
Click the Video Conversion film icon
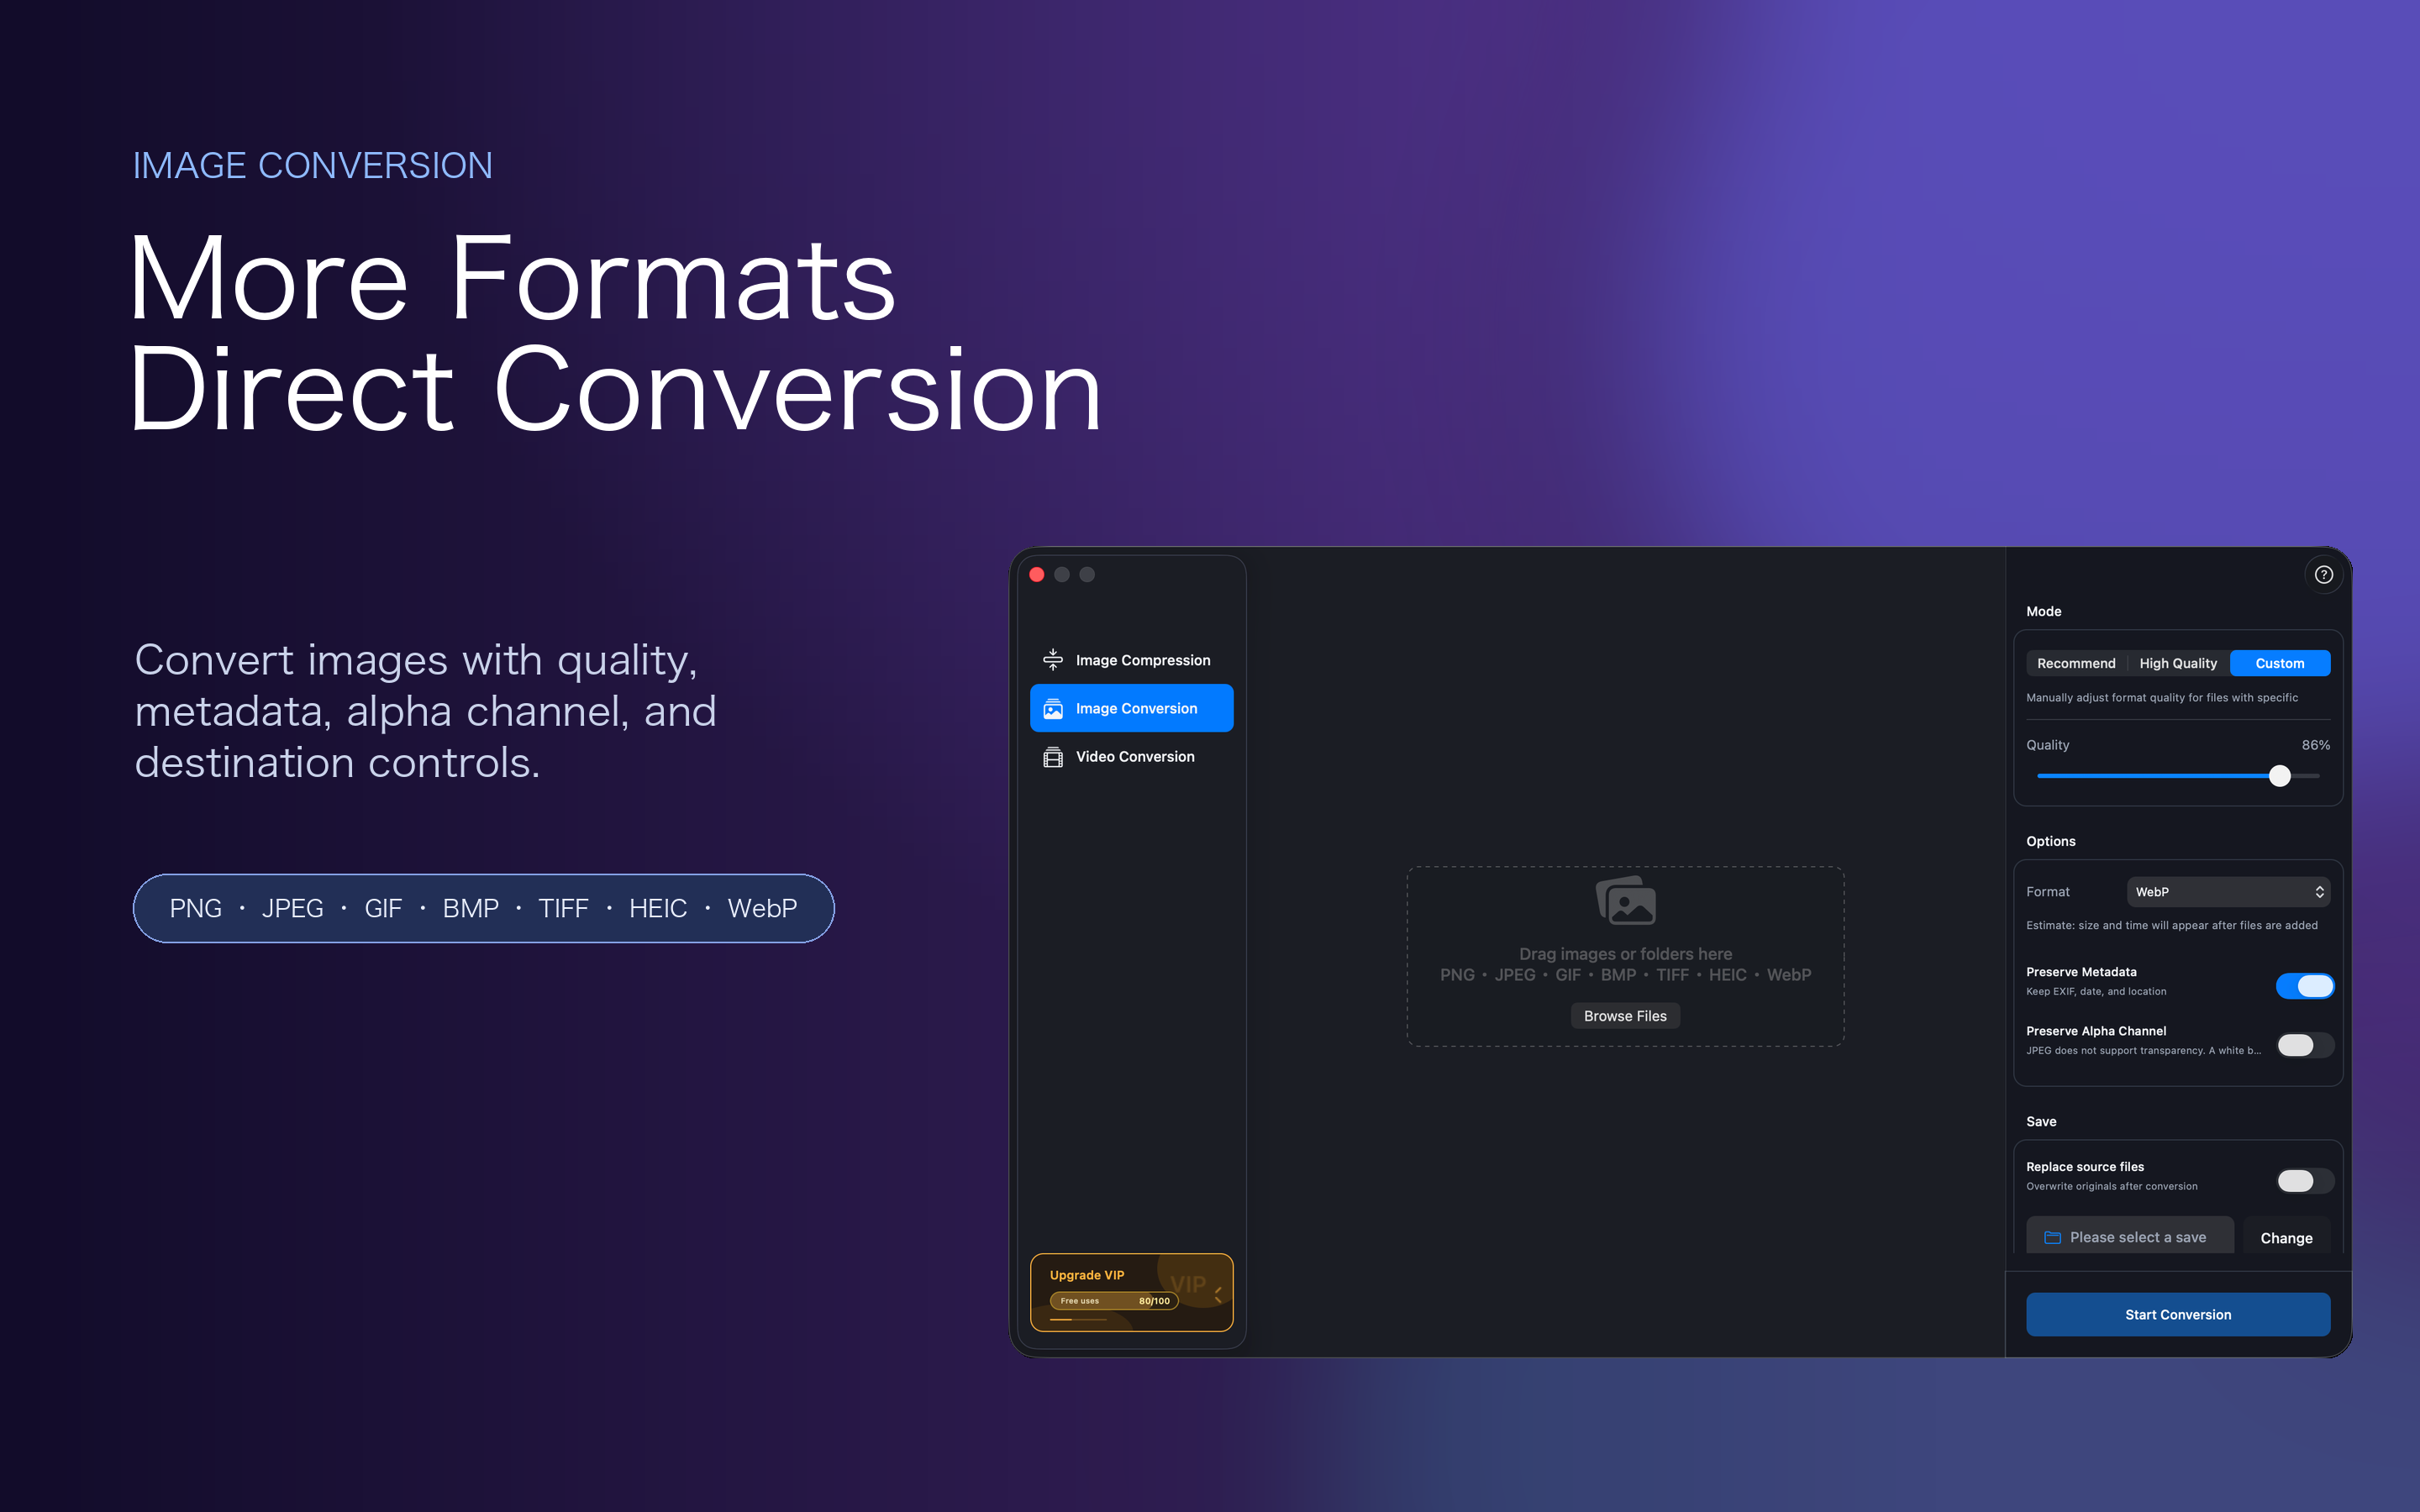[1053, 757]
